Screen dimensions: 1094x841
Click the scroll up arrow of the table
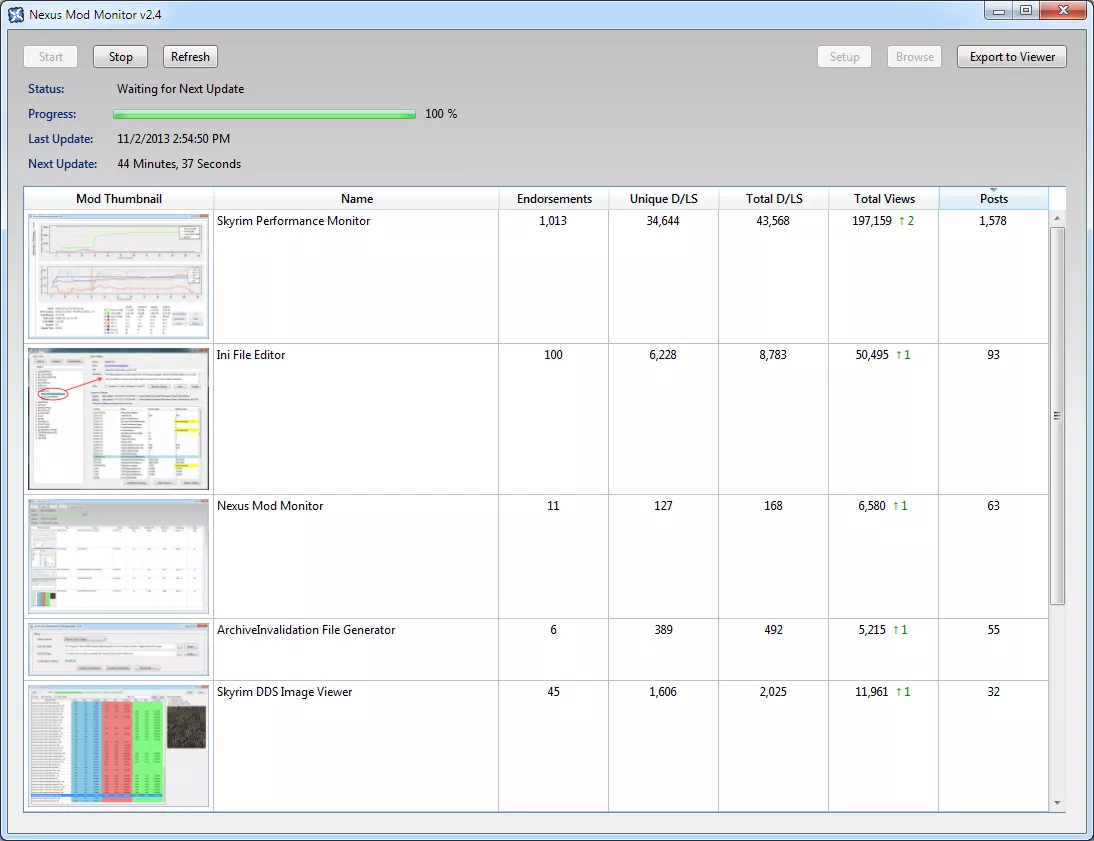(1057, 218)
